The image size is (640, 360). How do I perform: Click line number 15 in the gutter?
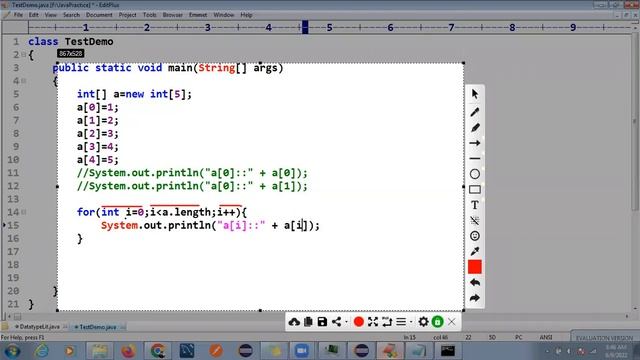(13, 225)
